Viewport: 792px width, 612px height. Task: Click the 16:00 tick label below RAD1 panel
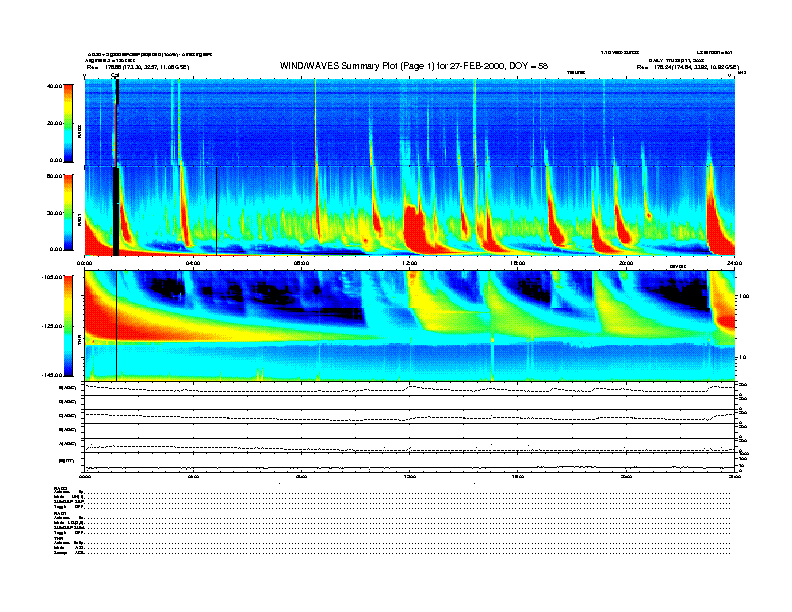pos(518,263)
